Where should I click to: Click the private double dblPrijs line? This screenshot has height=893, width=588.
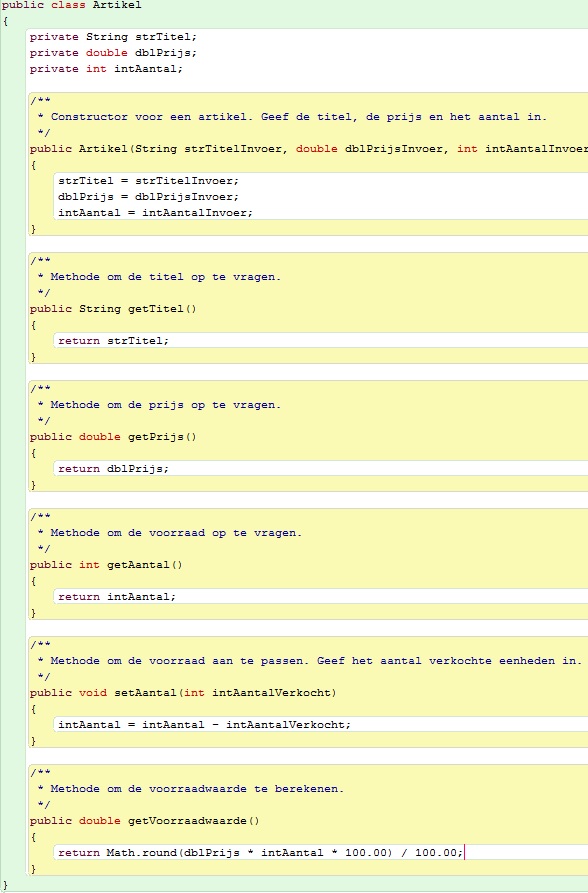click(x=113, y=53)
